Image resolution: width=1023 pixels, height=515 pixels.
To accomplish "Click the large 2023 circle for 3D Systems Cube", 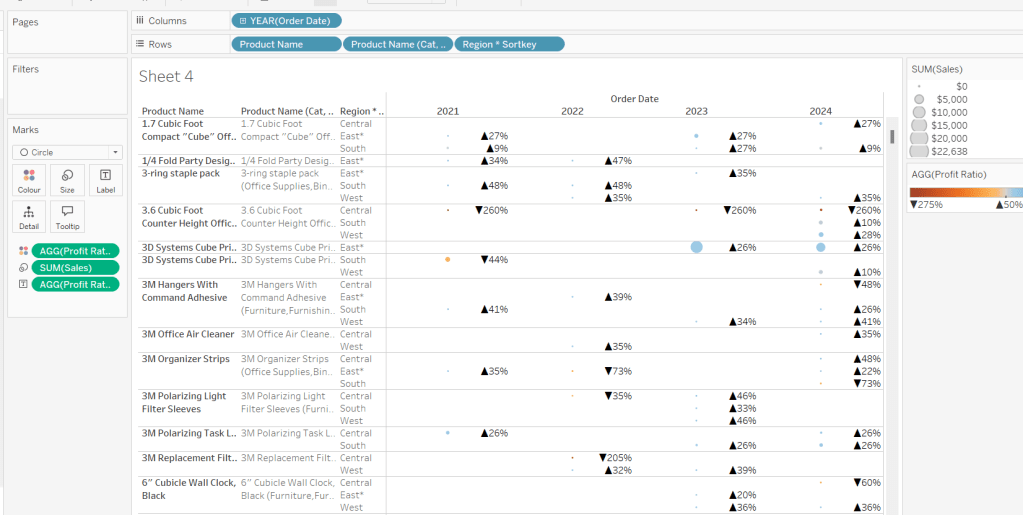I will (x=696, y=247).
